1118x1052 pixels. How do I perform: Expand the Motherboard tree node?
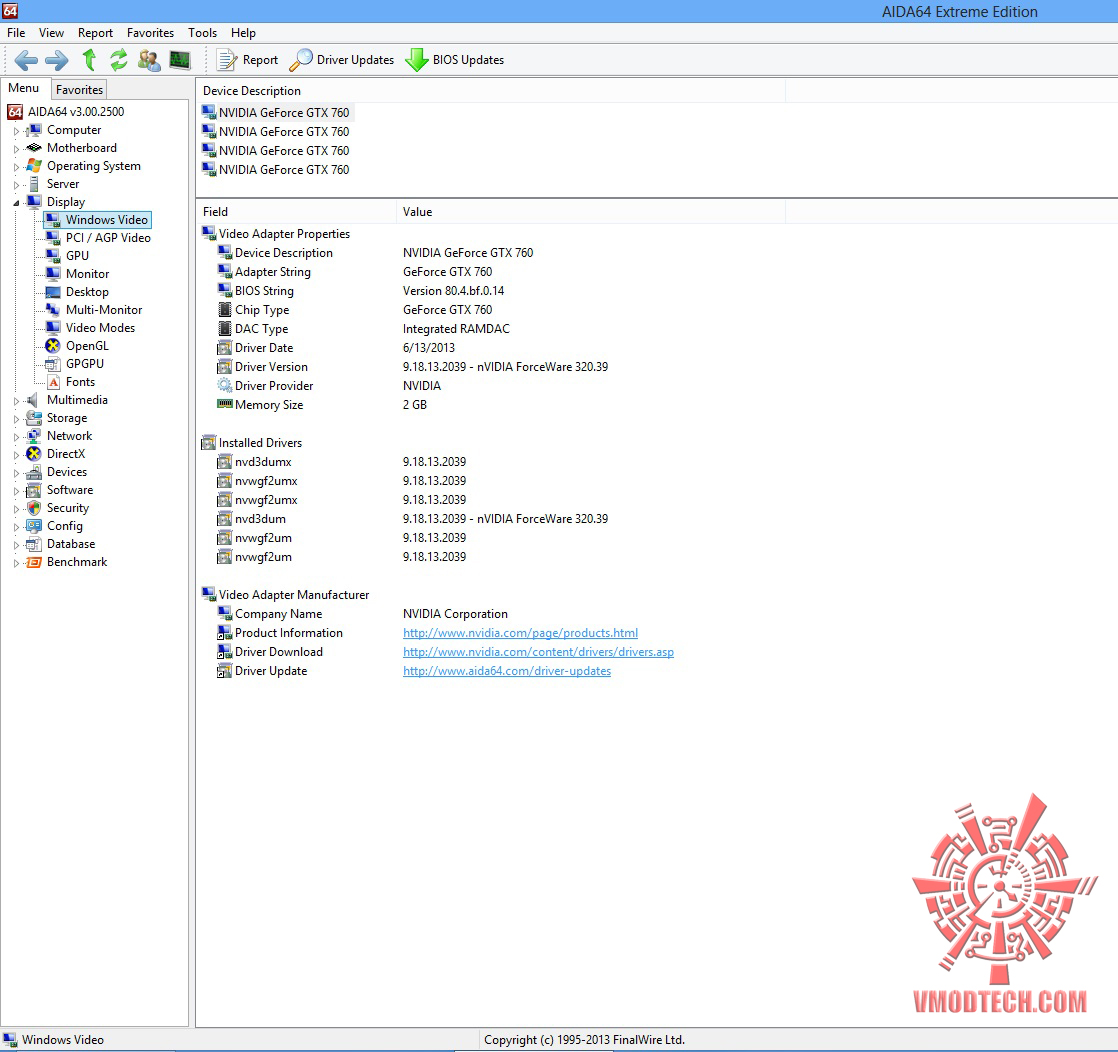tap(16, 148)
